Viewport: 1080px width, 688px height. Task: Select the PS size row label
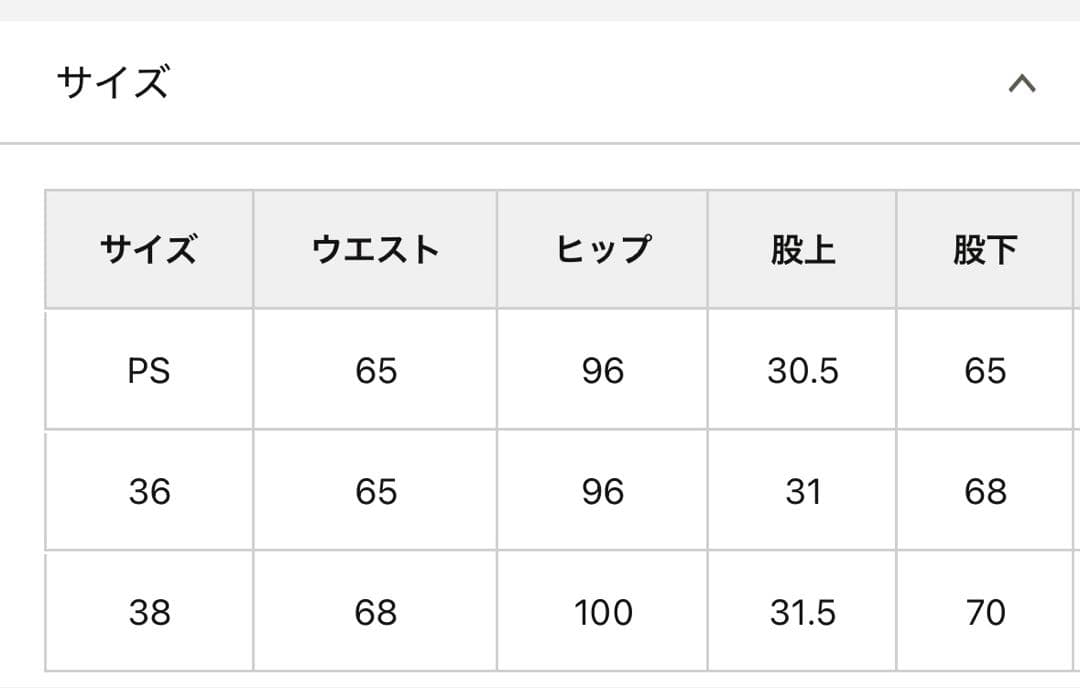pyautogui.click(x=148, y=371)
